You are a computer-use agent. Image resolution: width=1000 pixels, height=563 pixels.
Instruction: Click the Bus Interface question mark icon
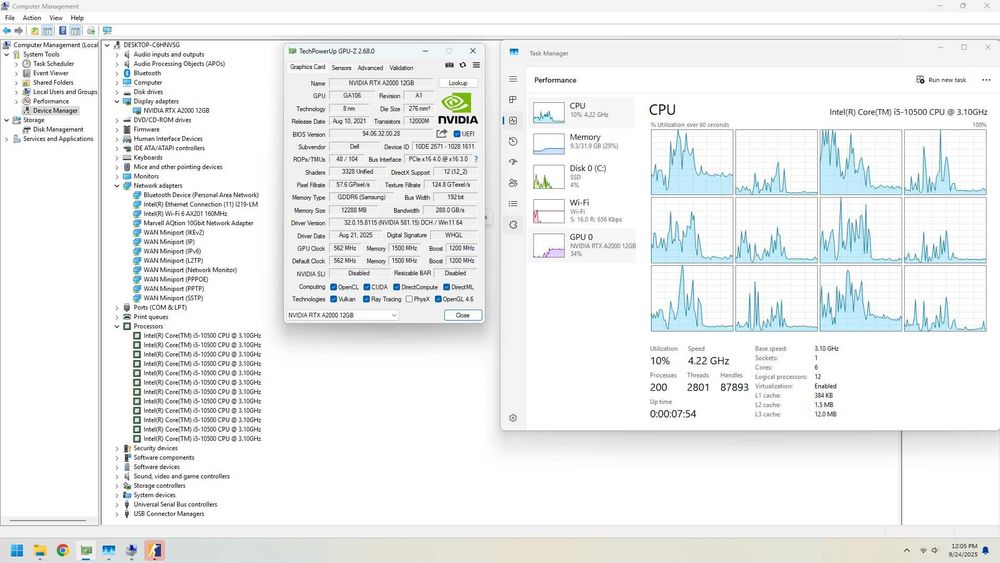[476, 159]
